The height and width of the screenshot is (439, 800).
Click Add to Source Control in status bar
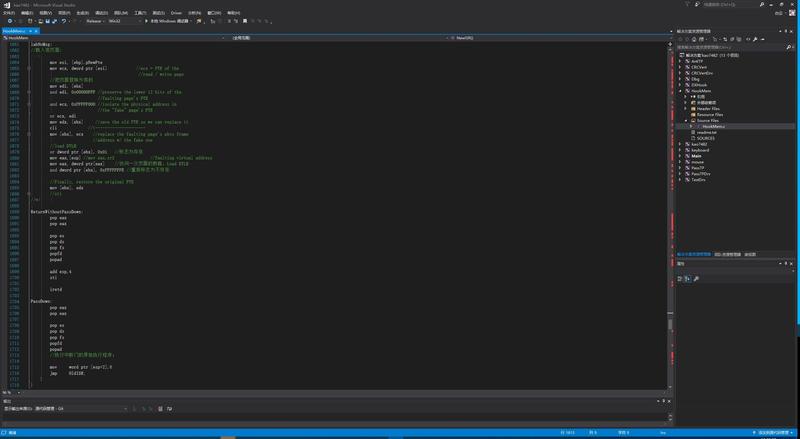(x=772, y=433)
